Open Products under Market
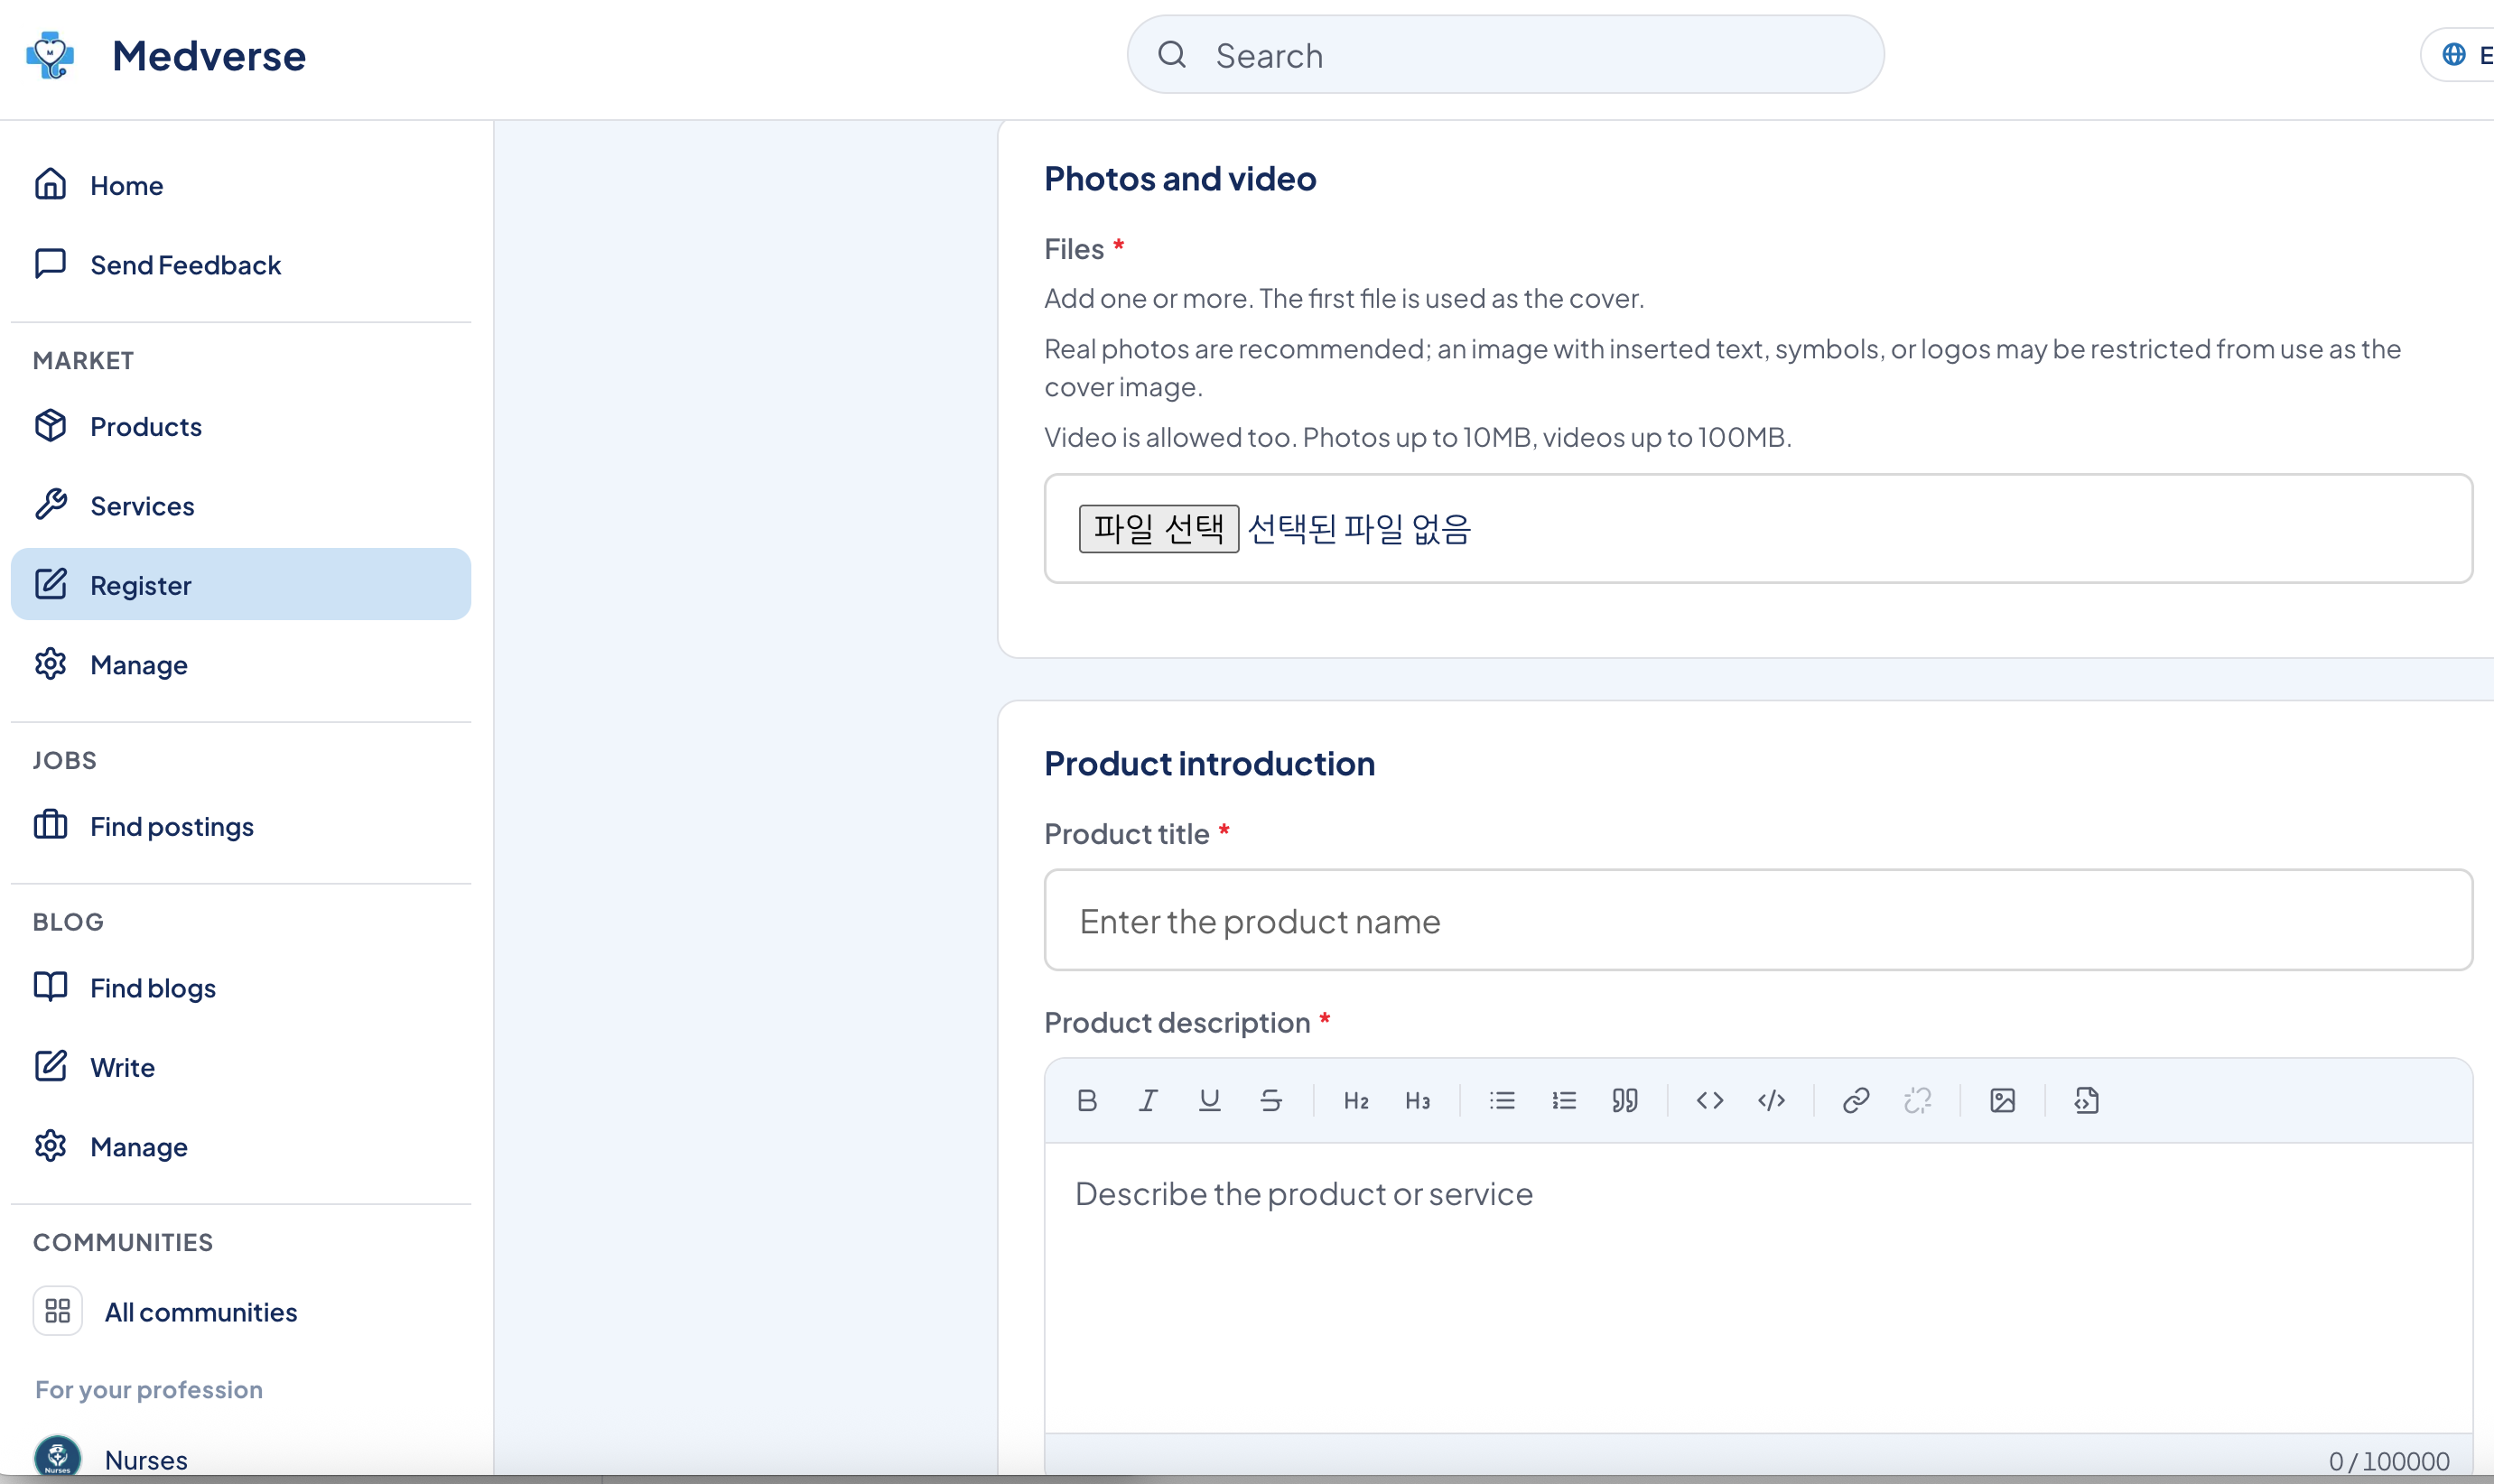Viewport: 2494px width, 1484px height. pos(241,426)
